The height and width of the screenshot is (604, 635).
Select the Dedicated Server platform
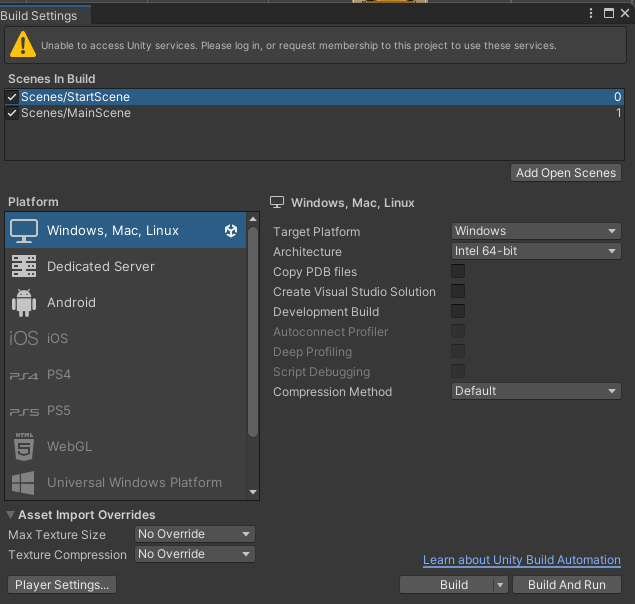tap(126, 266)
